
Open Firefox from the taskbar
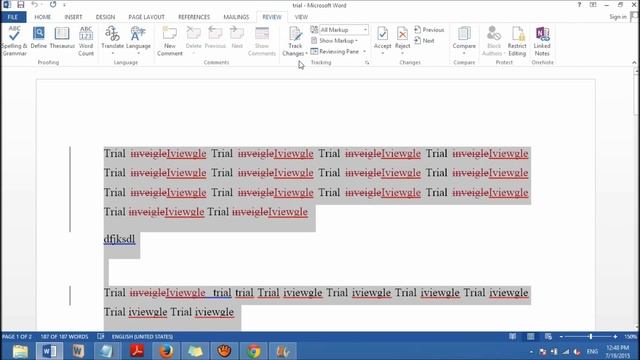tap(166, 351)
